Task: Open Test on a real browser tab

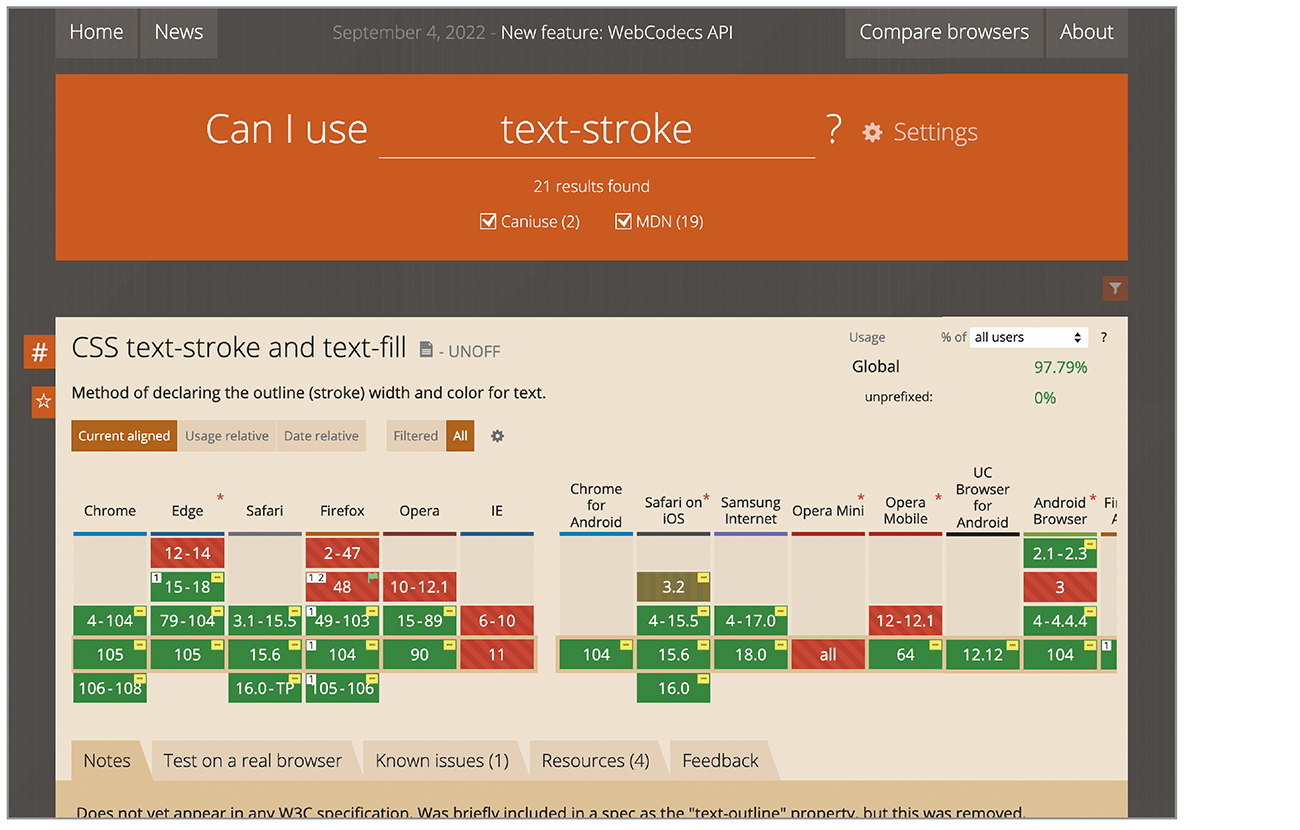Action: point(252,761)
